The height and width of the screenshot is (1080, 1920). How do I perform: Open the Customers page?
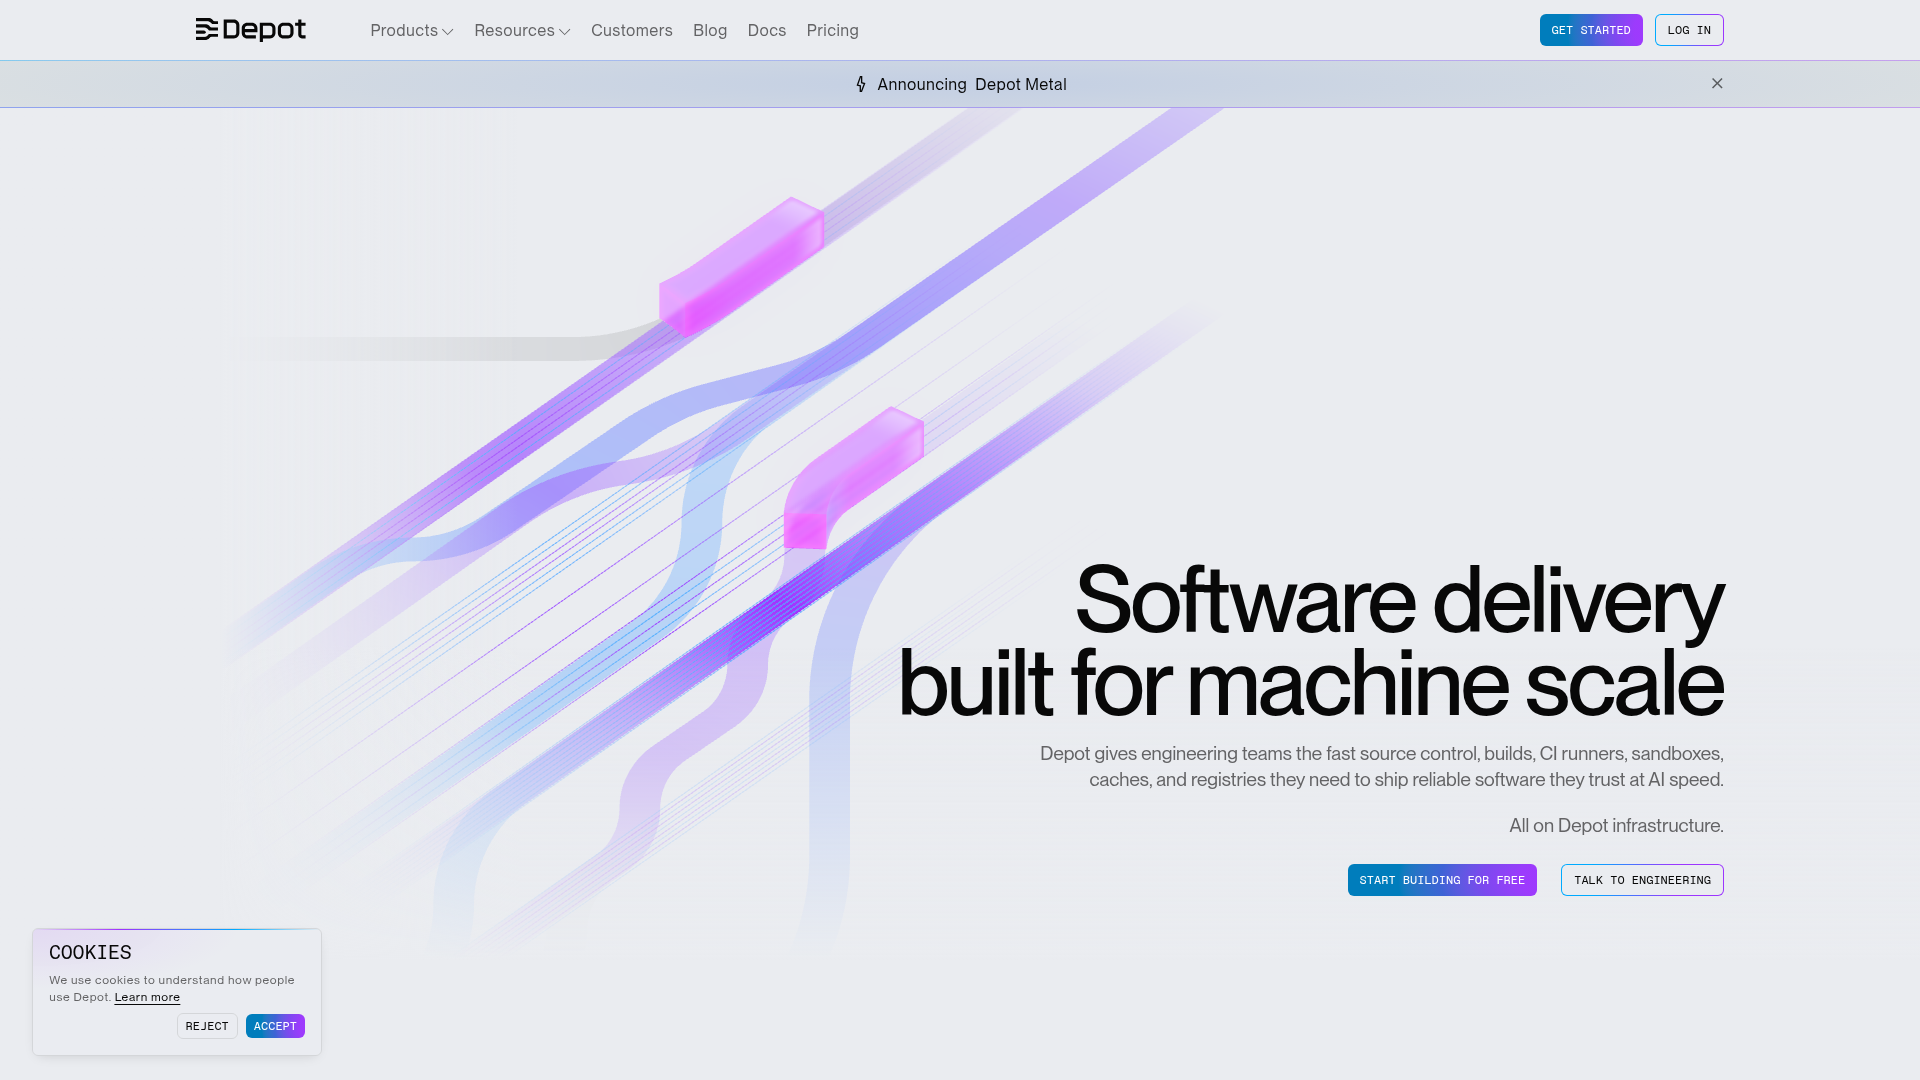coord(632,31)
